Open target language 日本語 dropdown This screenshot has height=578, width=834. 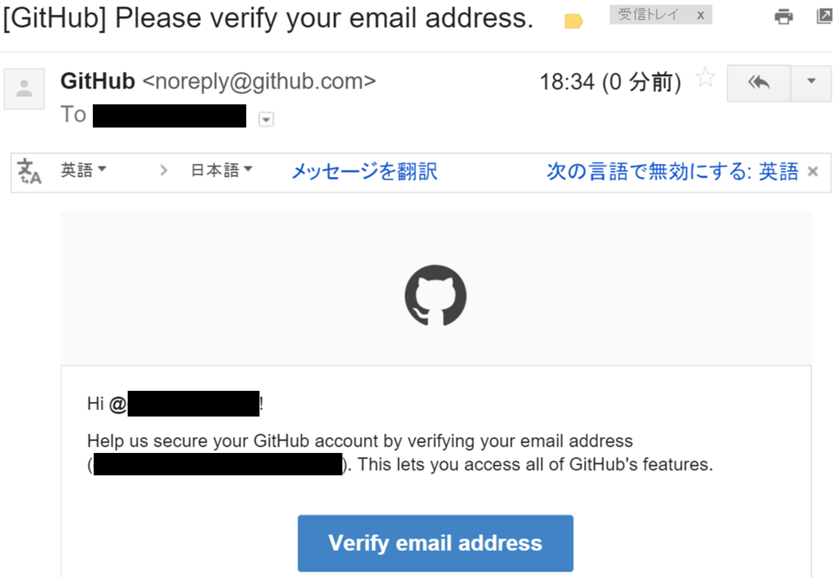(221, 170)
